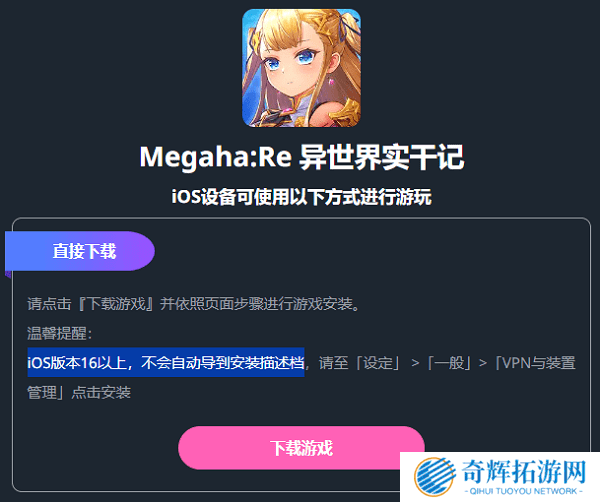Click the pink 下载游戏 button

tap(301, 448)
